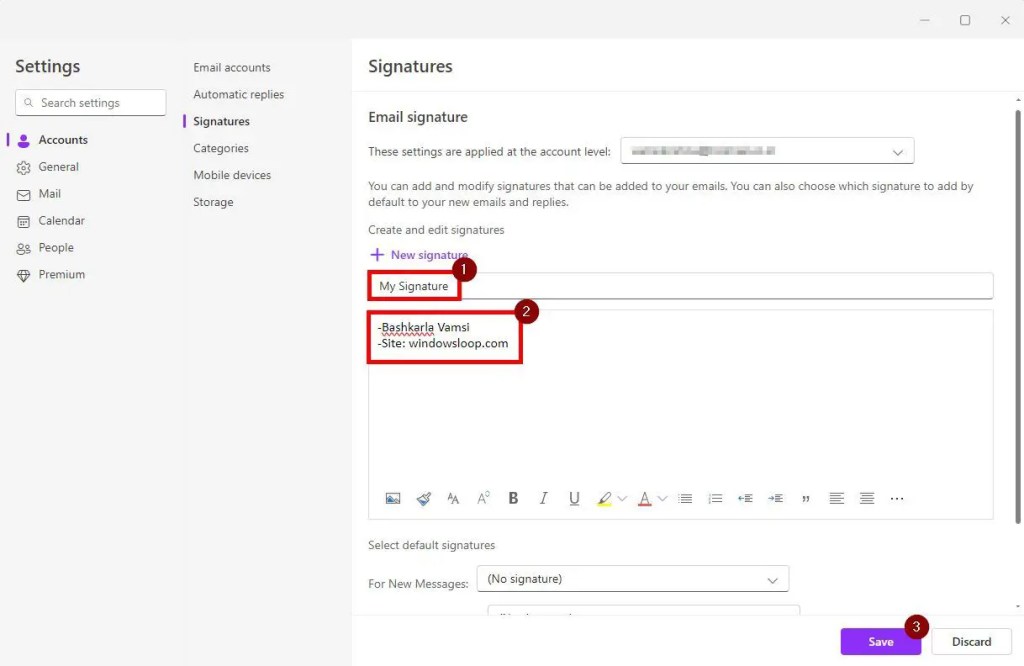
Task: Open the font color dropdown
Action: pyautogui.click(x=661, y=498)
